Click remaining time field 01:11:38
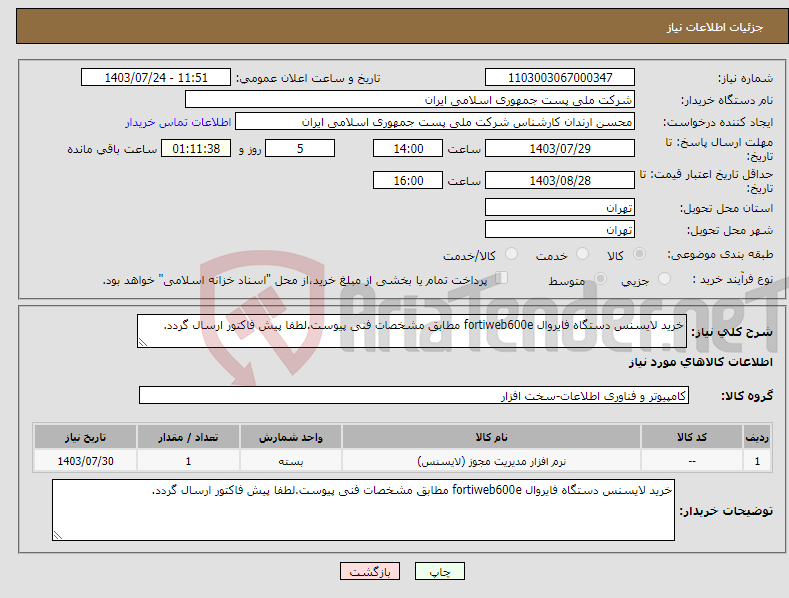This screenshot has width=789, height=598. 196,148
